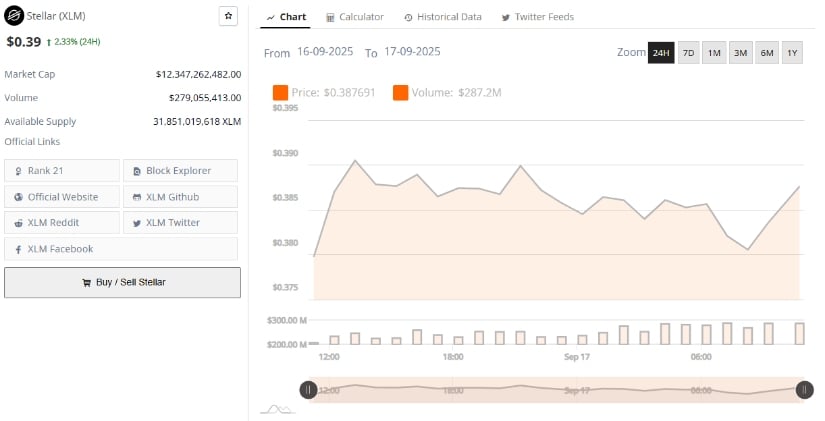Select the 1M zoom range

click(714, 52)
